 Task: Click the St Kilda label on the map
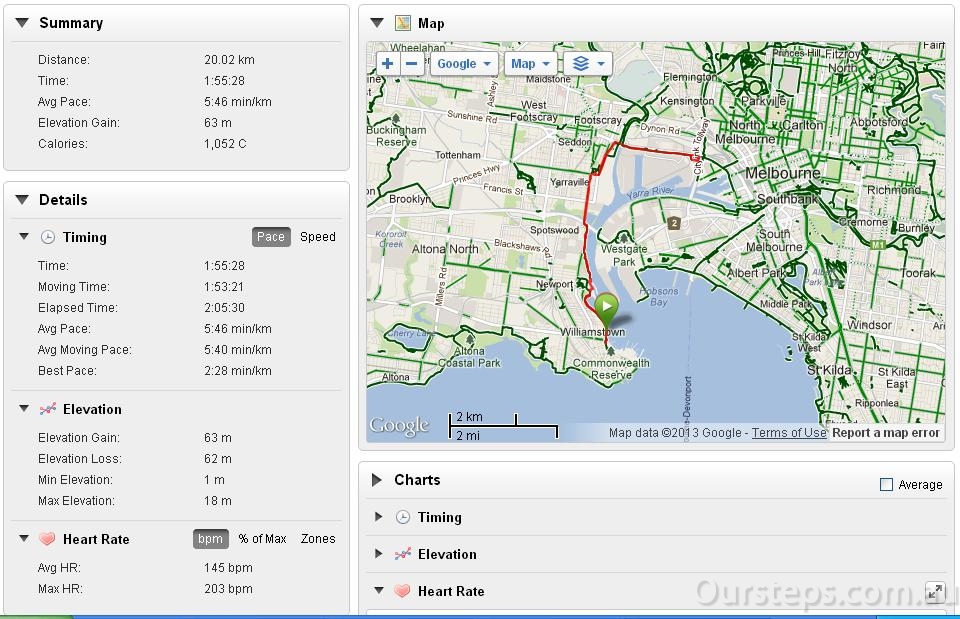[x=829, y=370]
